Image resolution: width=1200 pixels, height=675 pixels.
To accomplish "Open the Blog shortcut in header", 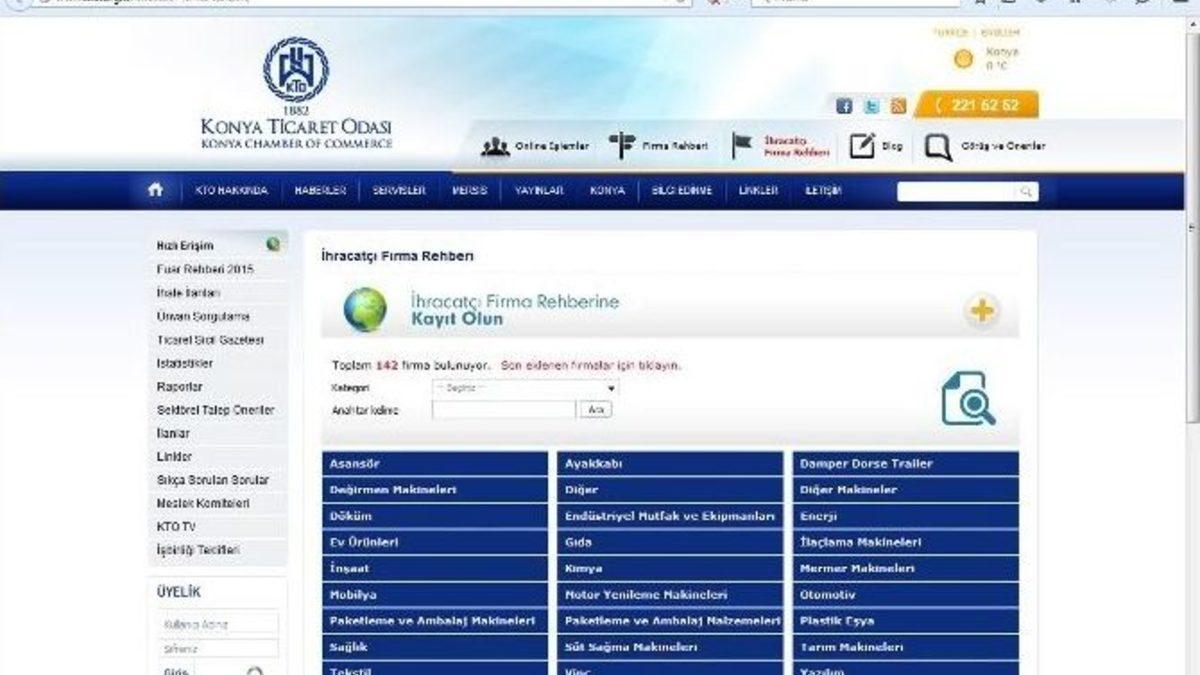I will (876, 146).
